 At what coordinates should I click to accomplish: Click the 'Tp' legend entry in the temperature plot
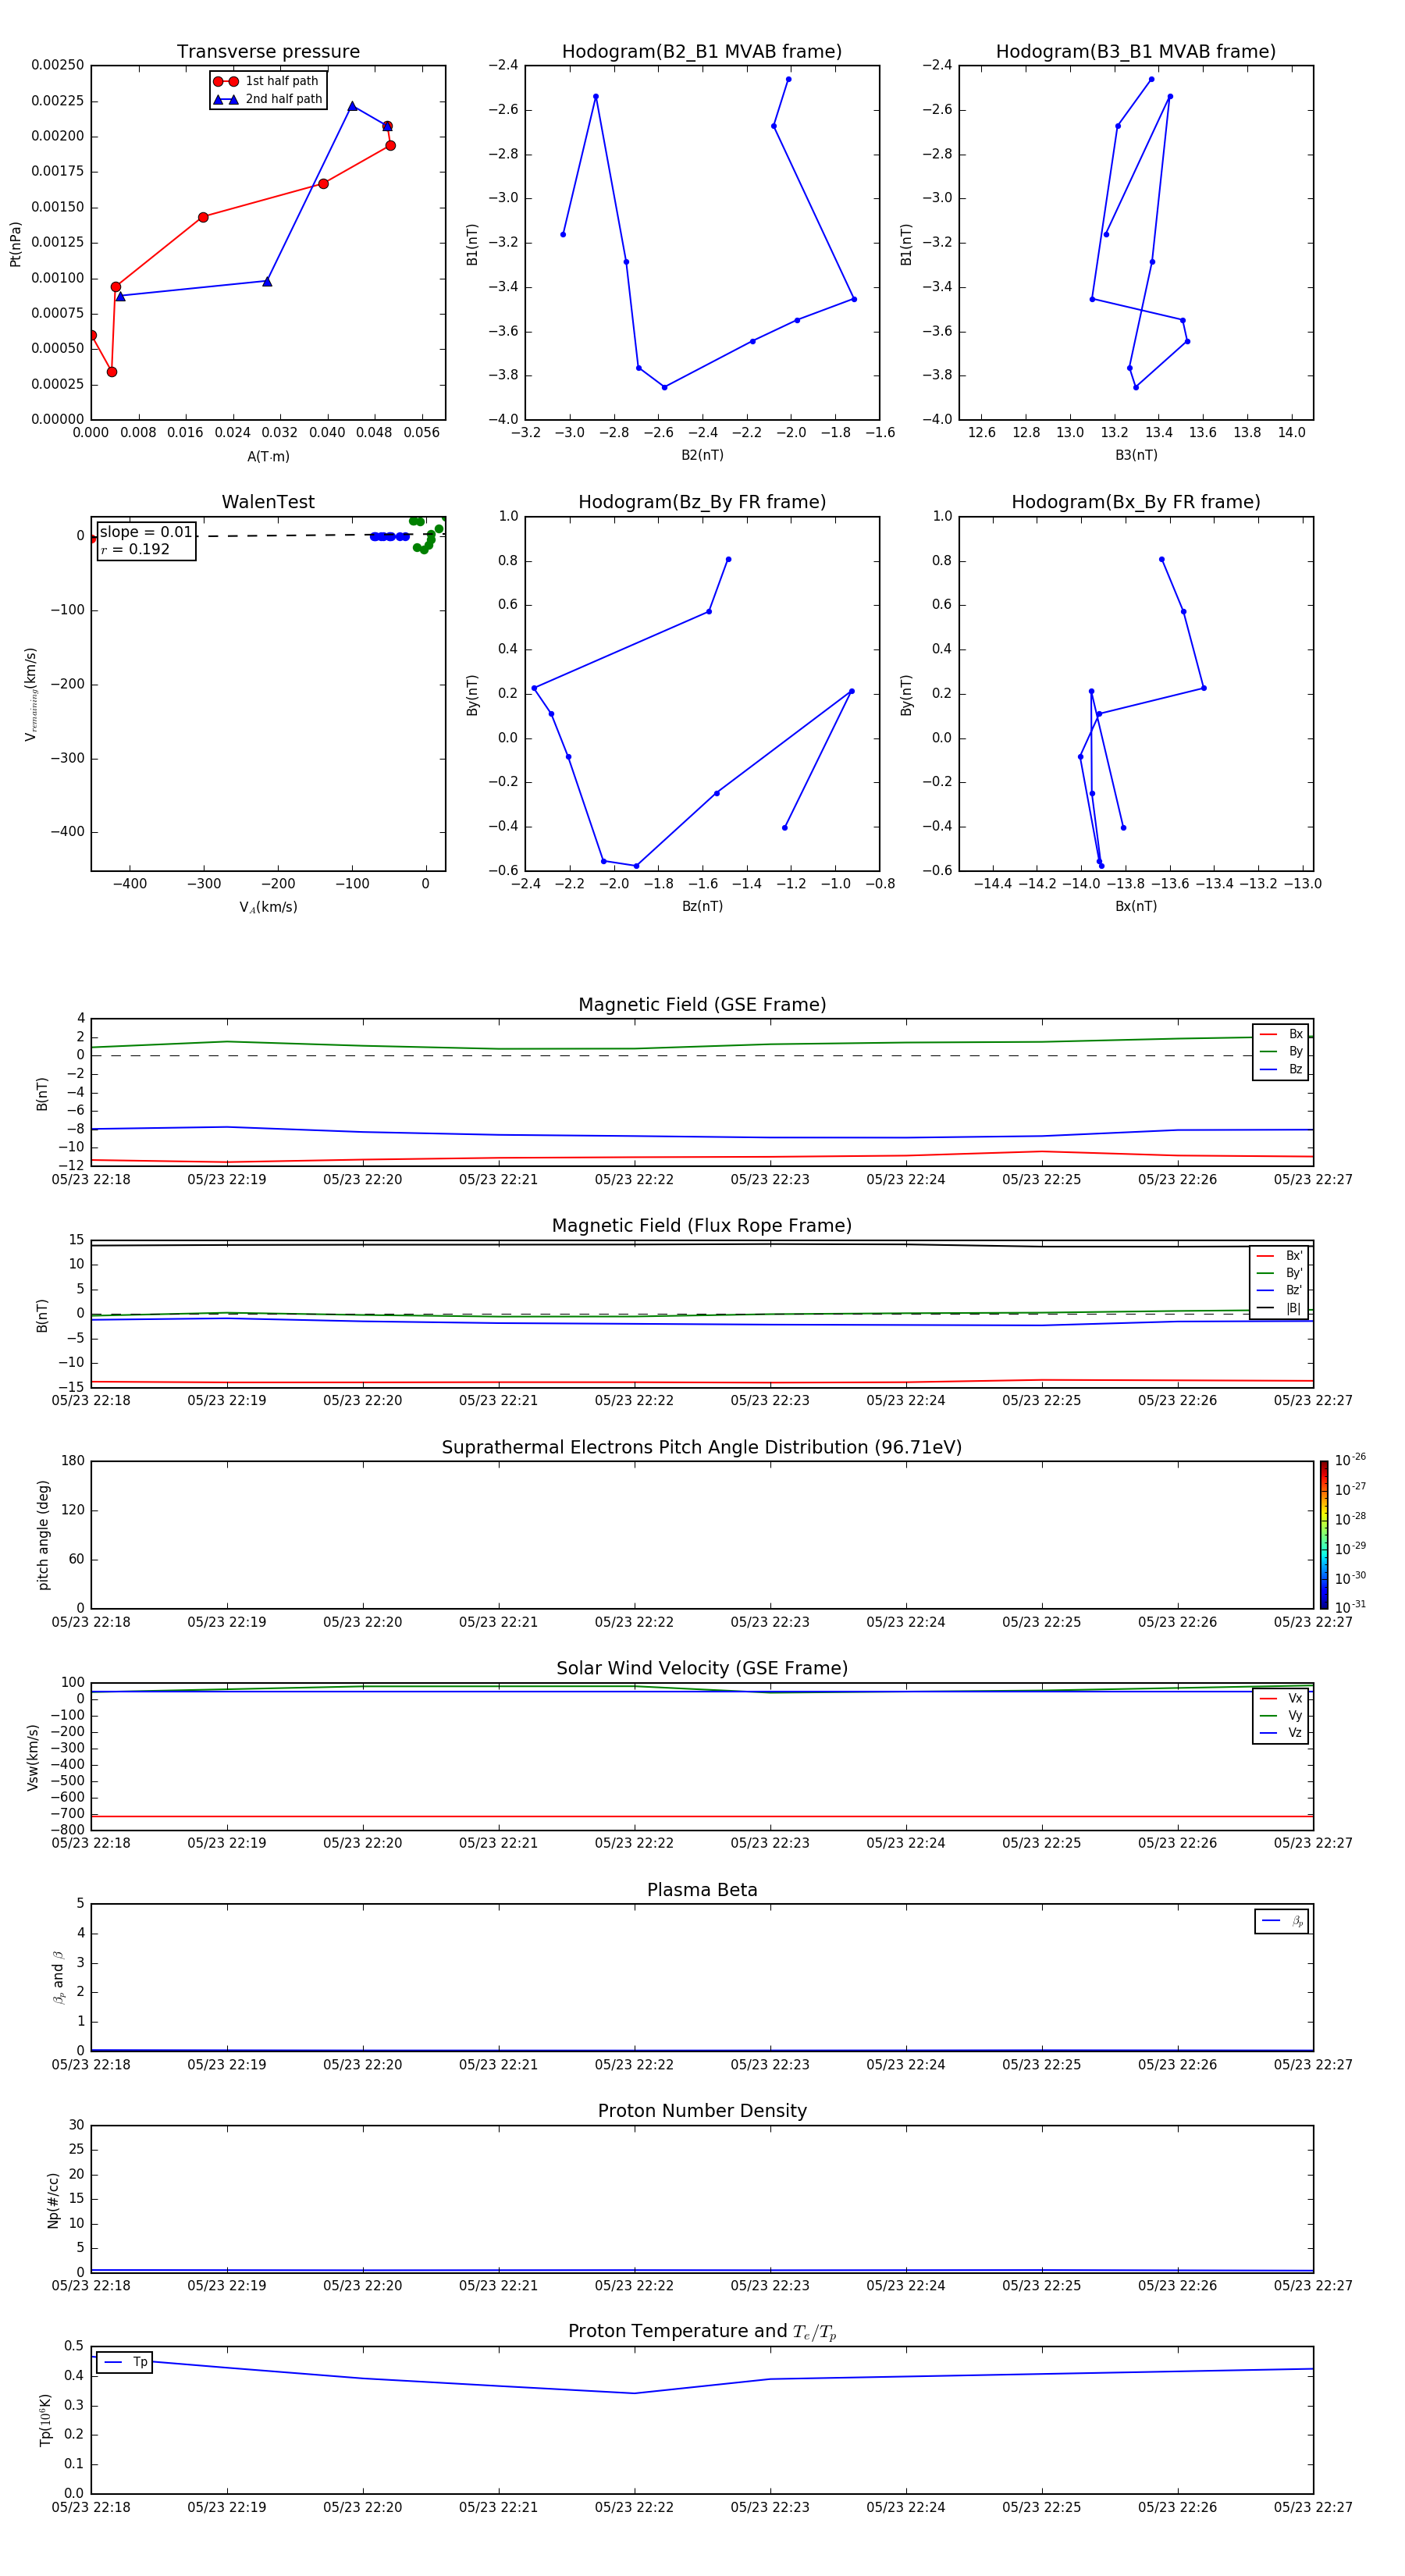pyautogui.click(x=125, y=2362)
